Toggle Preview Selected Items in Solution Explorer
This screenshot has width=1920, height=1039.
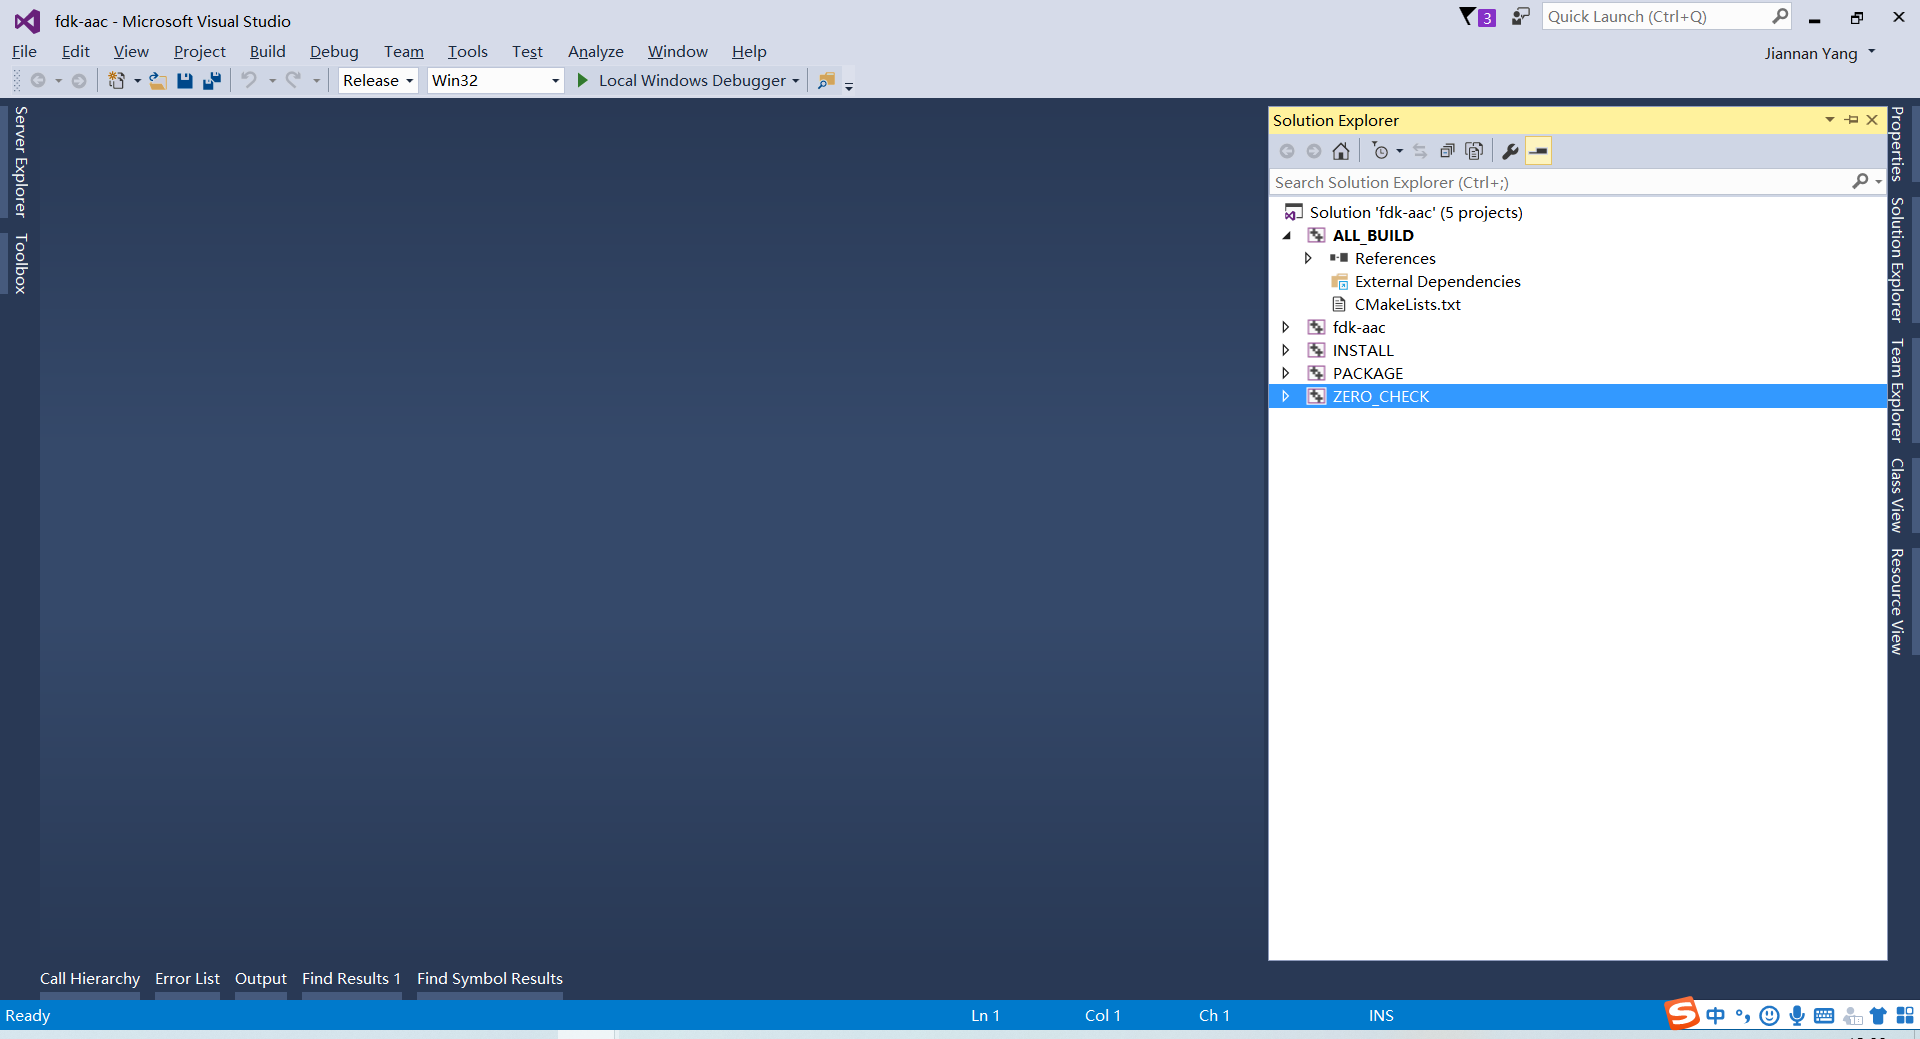pyautogui.click(x=1538, y=151)
